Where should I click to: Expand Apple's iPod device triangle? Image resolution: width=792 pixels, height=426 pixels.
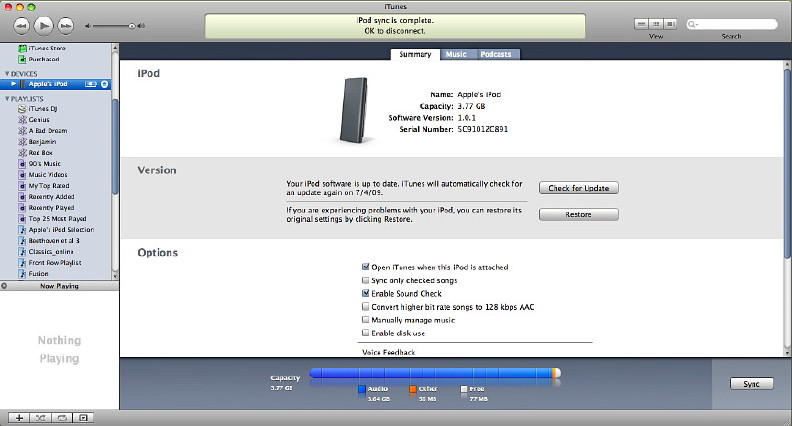pyautogui.click(x=14, y=84)
